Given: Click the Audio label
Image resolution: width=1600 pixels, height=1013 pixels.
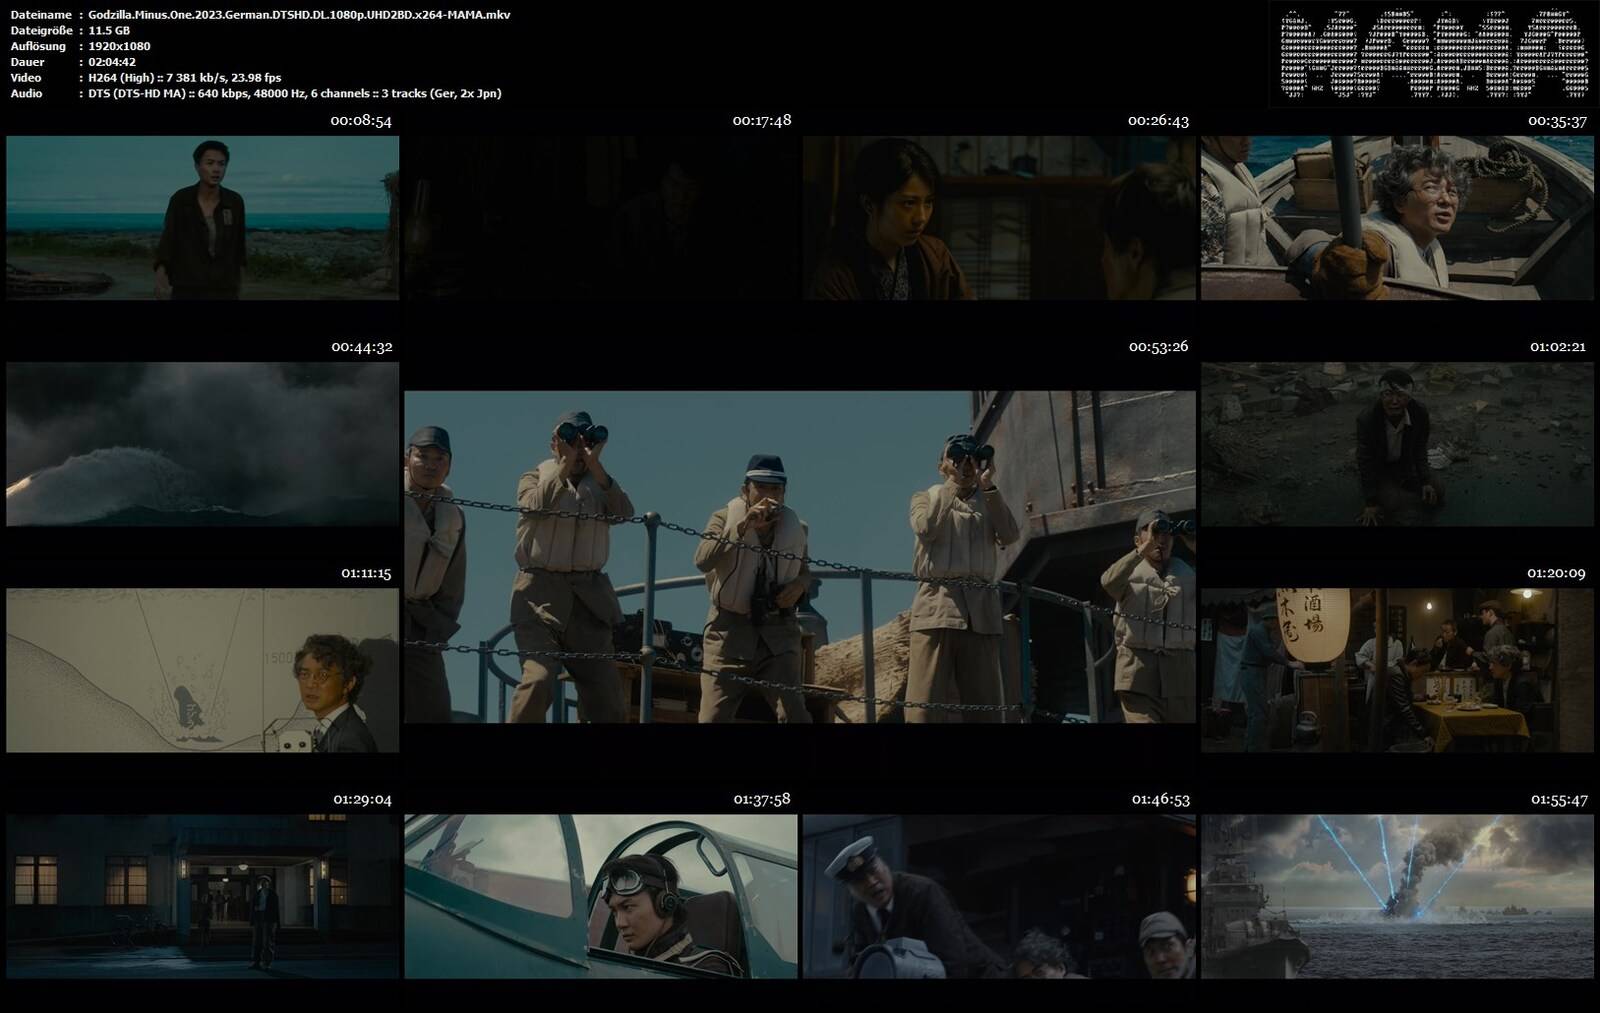Looking at the screenshot, I should point(26,93).
